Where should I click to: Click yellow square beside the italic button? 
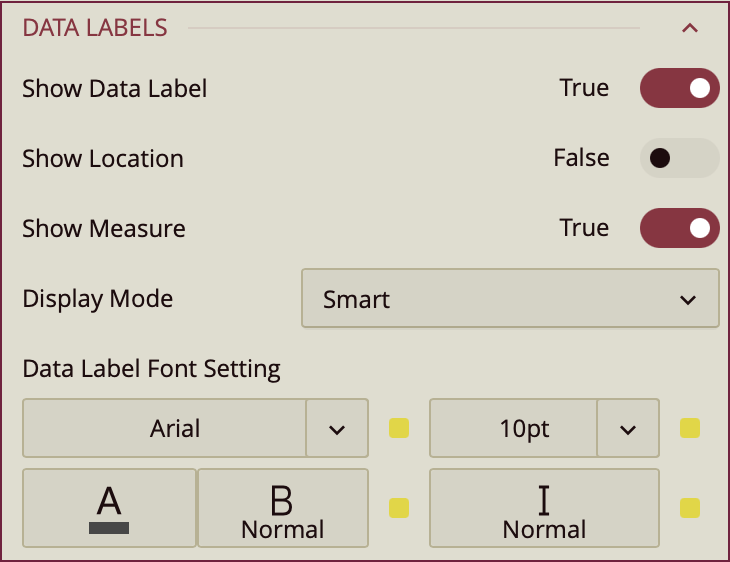click(x=690, y=508)
